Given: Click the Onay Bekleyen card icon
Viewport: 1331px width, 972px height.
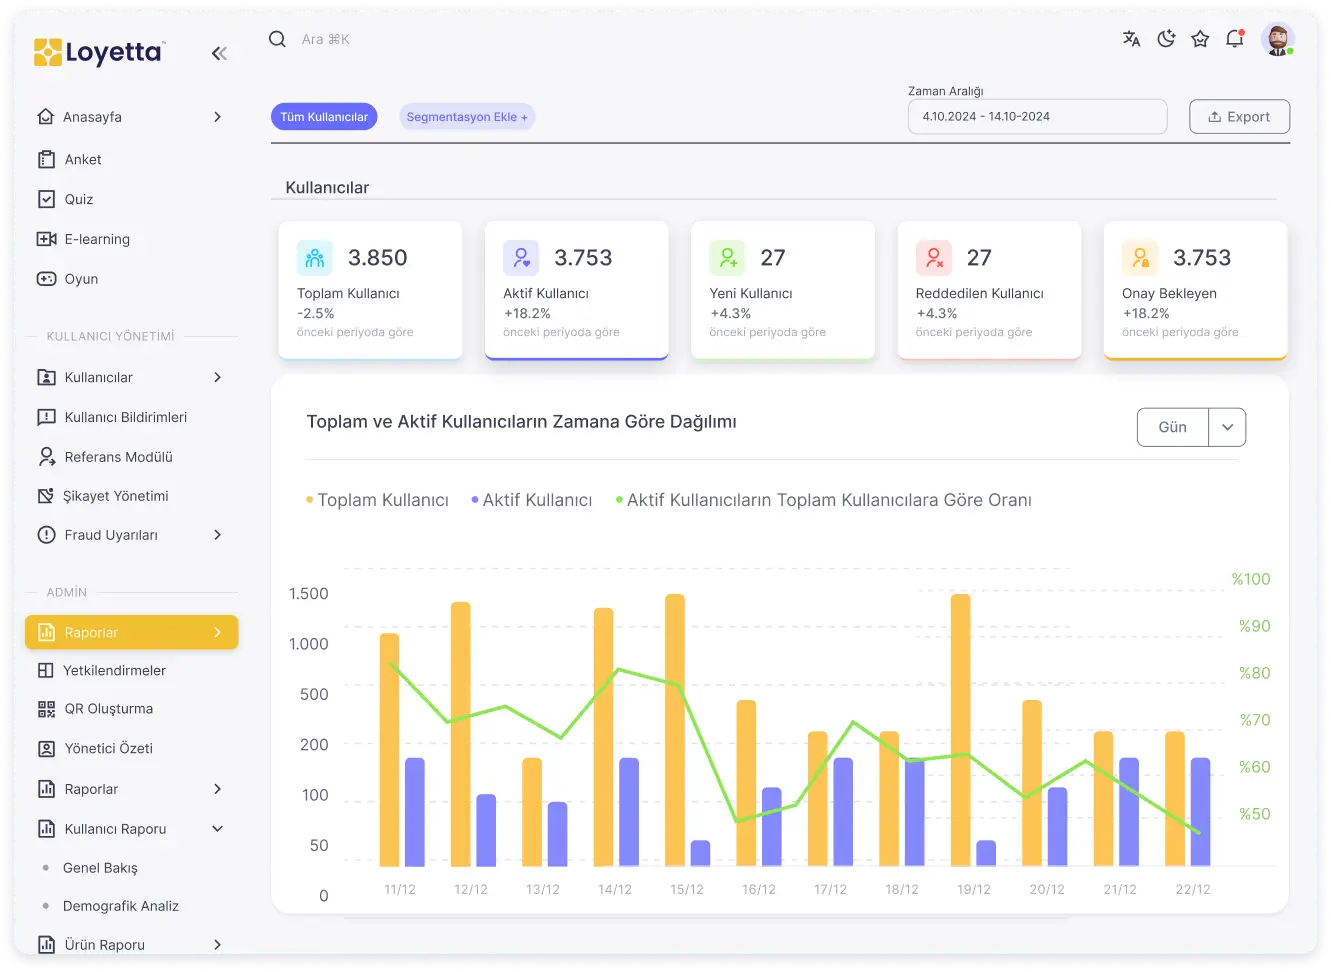Looking at the screenshot, I should coord(1140,258).
